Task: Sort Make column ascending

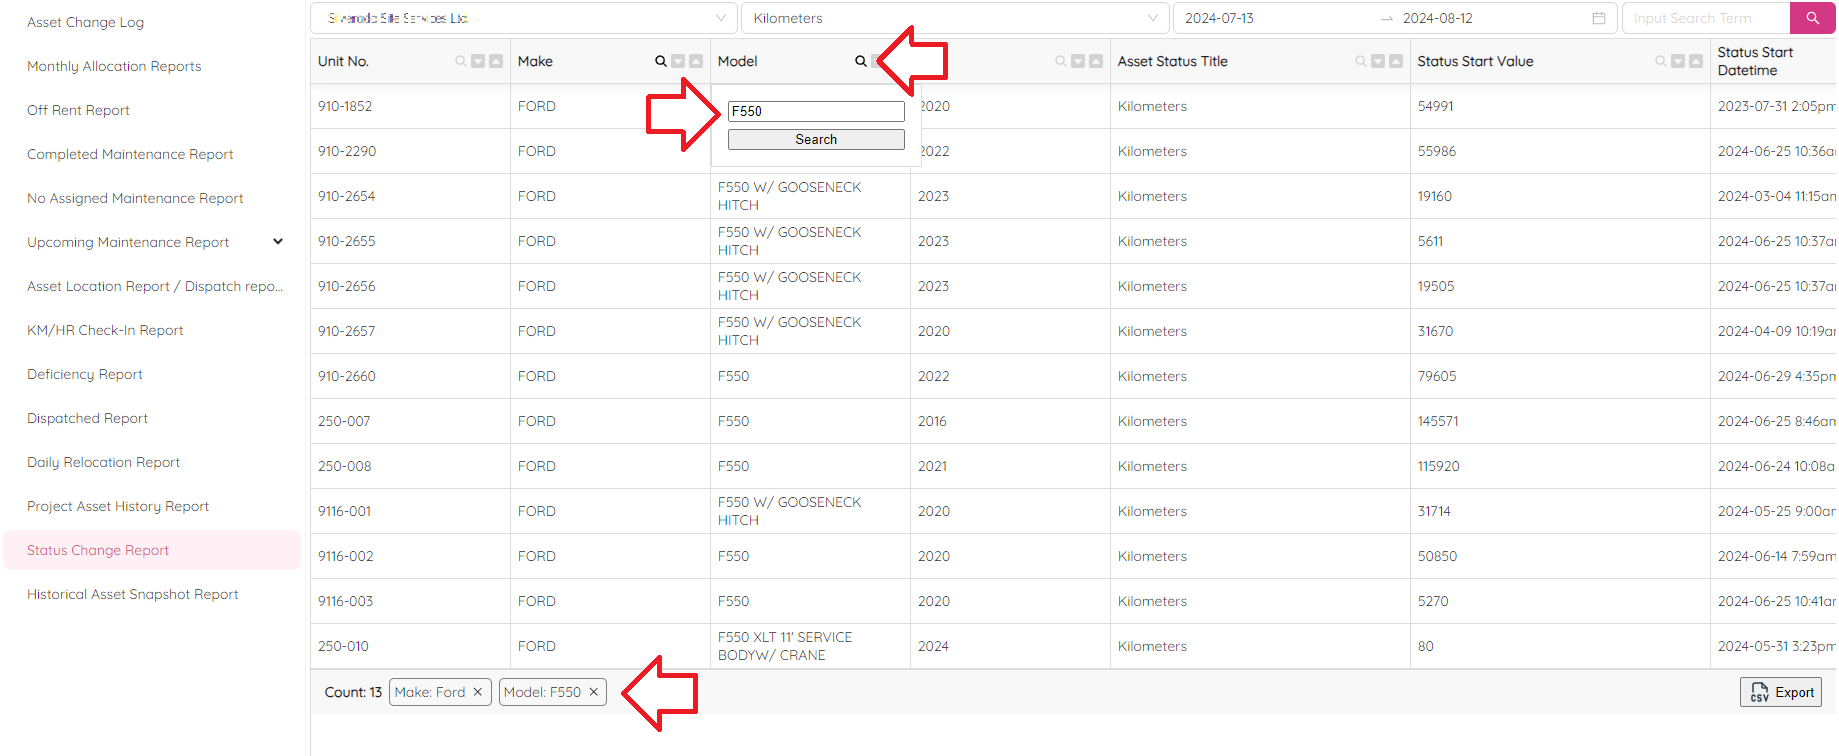Action: point(696,61)
